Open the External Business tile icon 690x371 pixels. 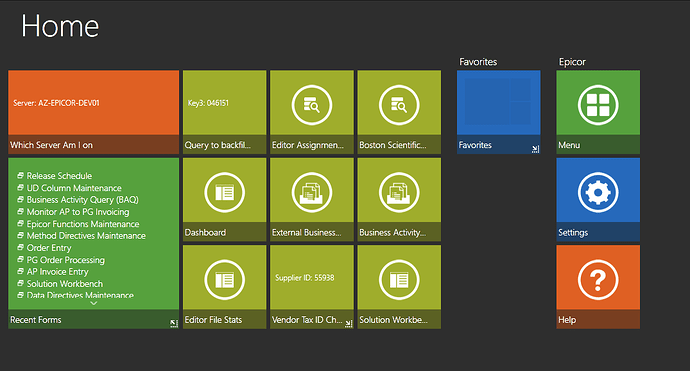coord(312,192)
